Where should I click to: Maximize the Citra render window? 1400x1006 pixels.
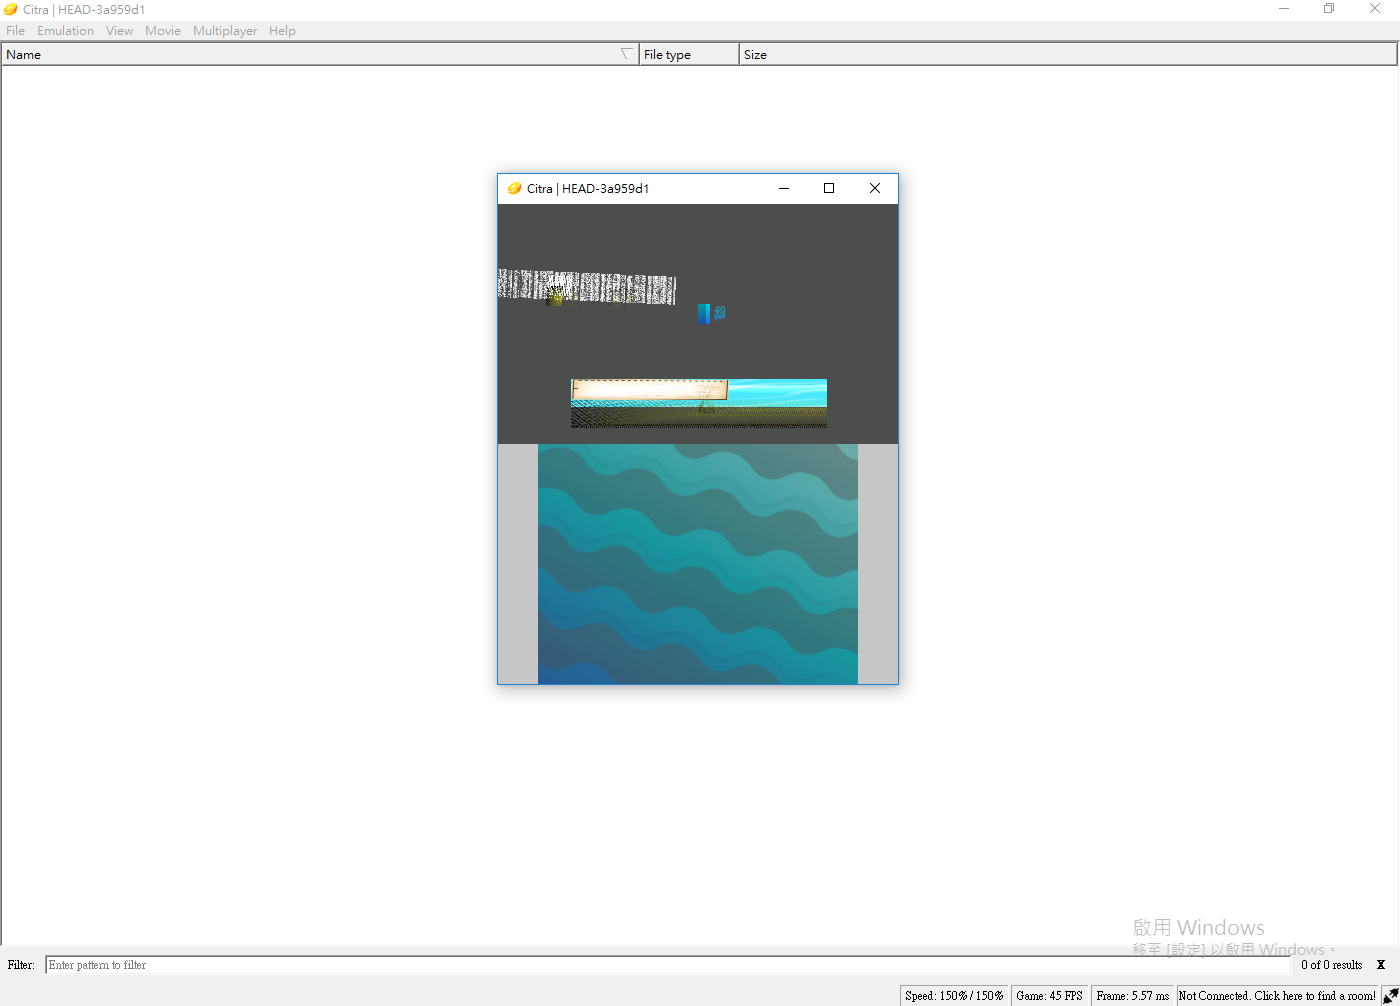pos(829,188)
